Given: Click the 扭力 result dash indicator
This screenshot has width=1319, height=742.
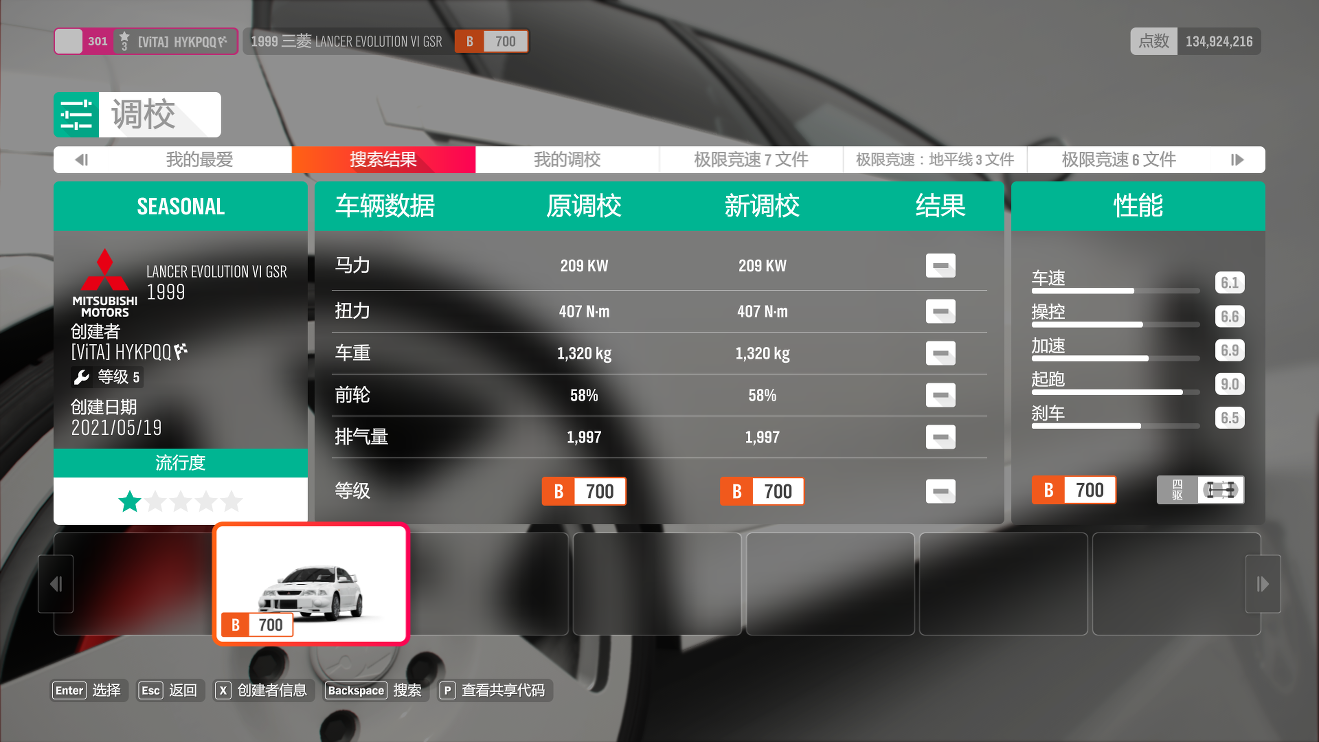Looking at the screenshot, I should [940, 311].
